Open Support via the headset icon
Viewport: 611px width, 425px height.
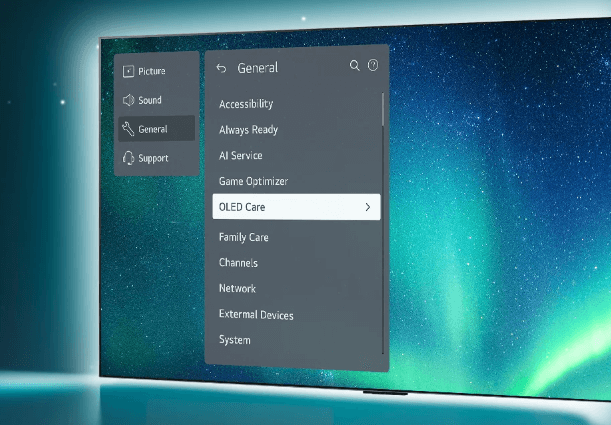click(128, 158)
